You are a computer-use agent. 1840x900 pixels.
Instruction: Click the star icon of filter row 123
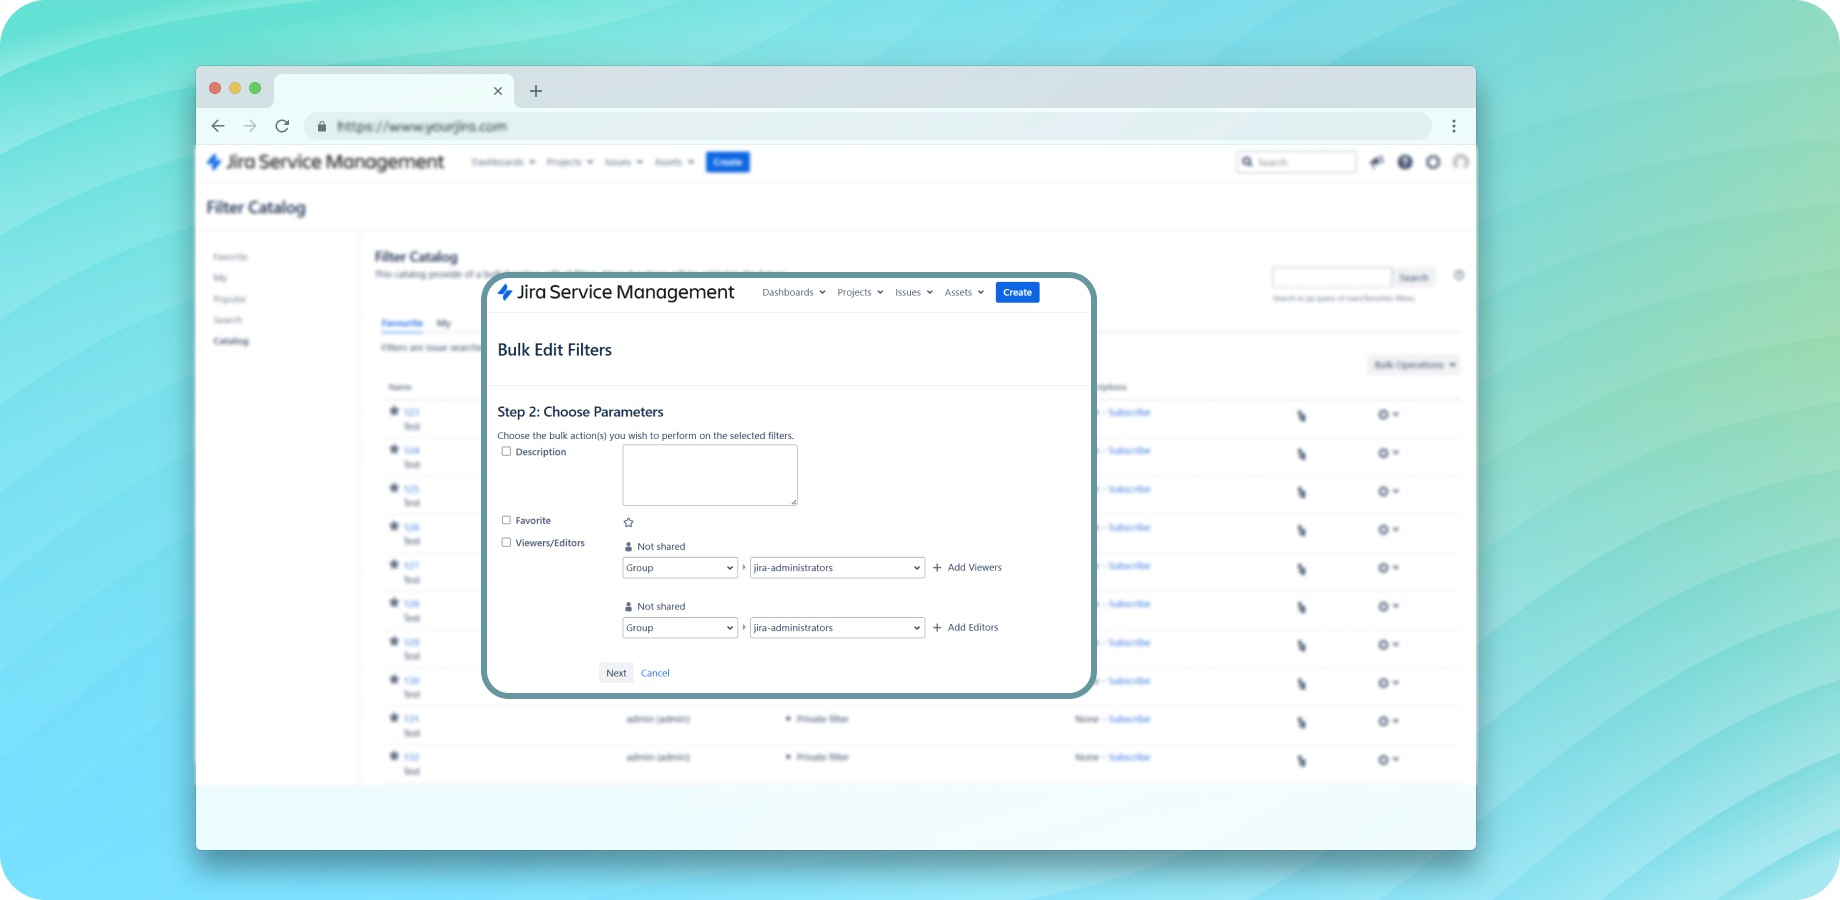(394, 411)
